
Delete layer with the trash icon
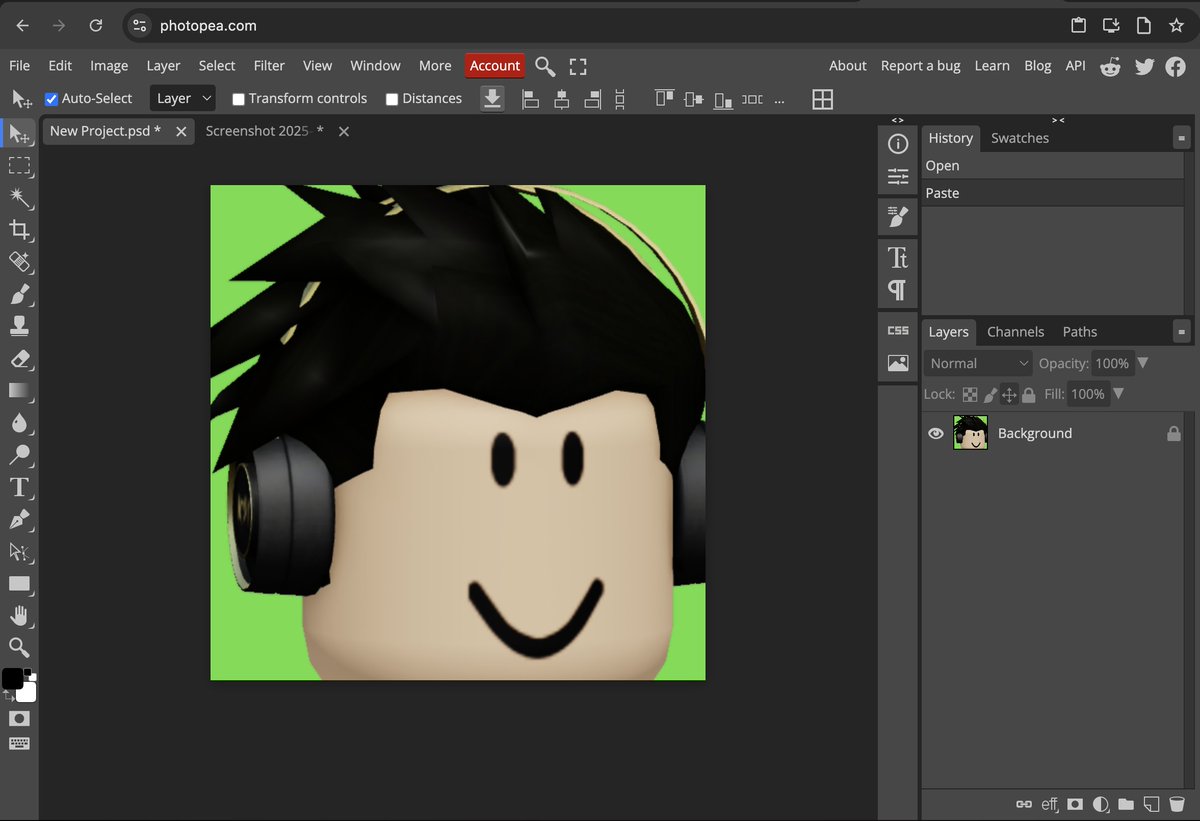(x=1176, y=803)
